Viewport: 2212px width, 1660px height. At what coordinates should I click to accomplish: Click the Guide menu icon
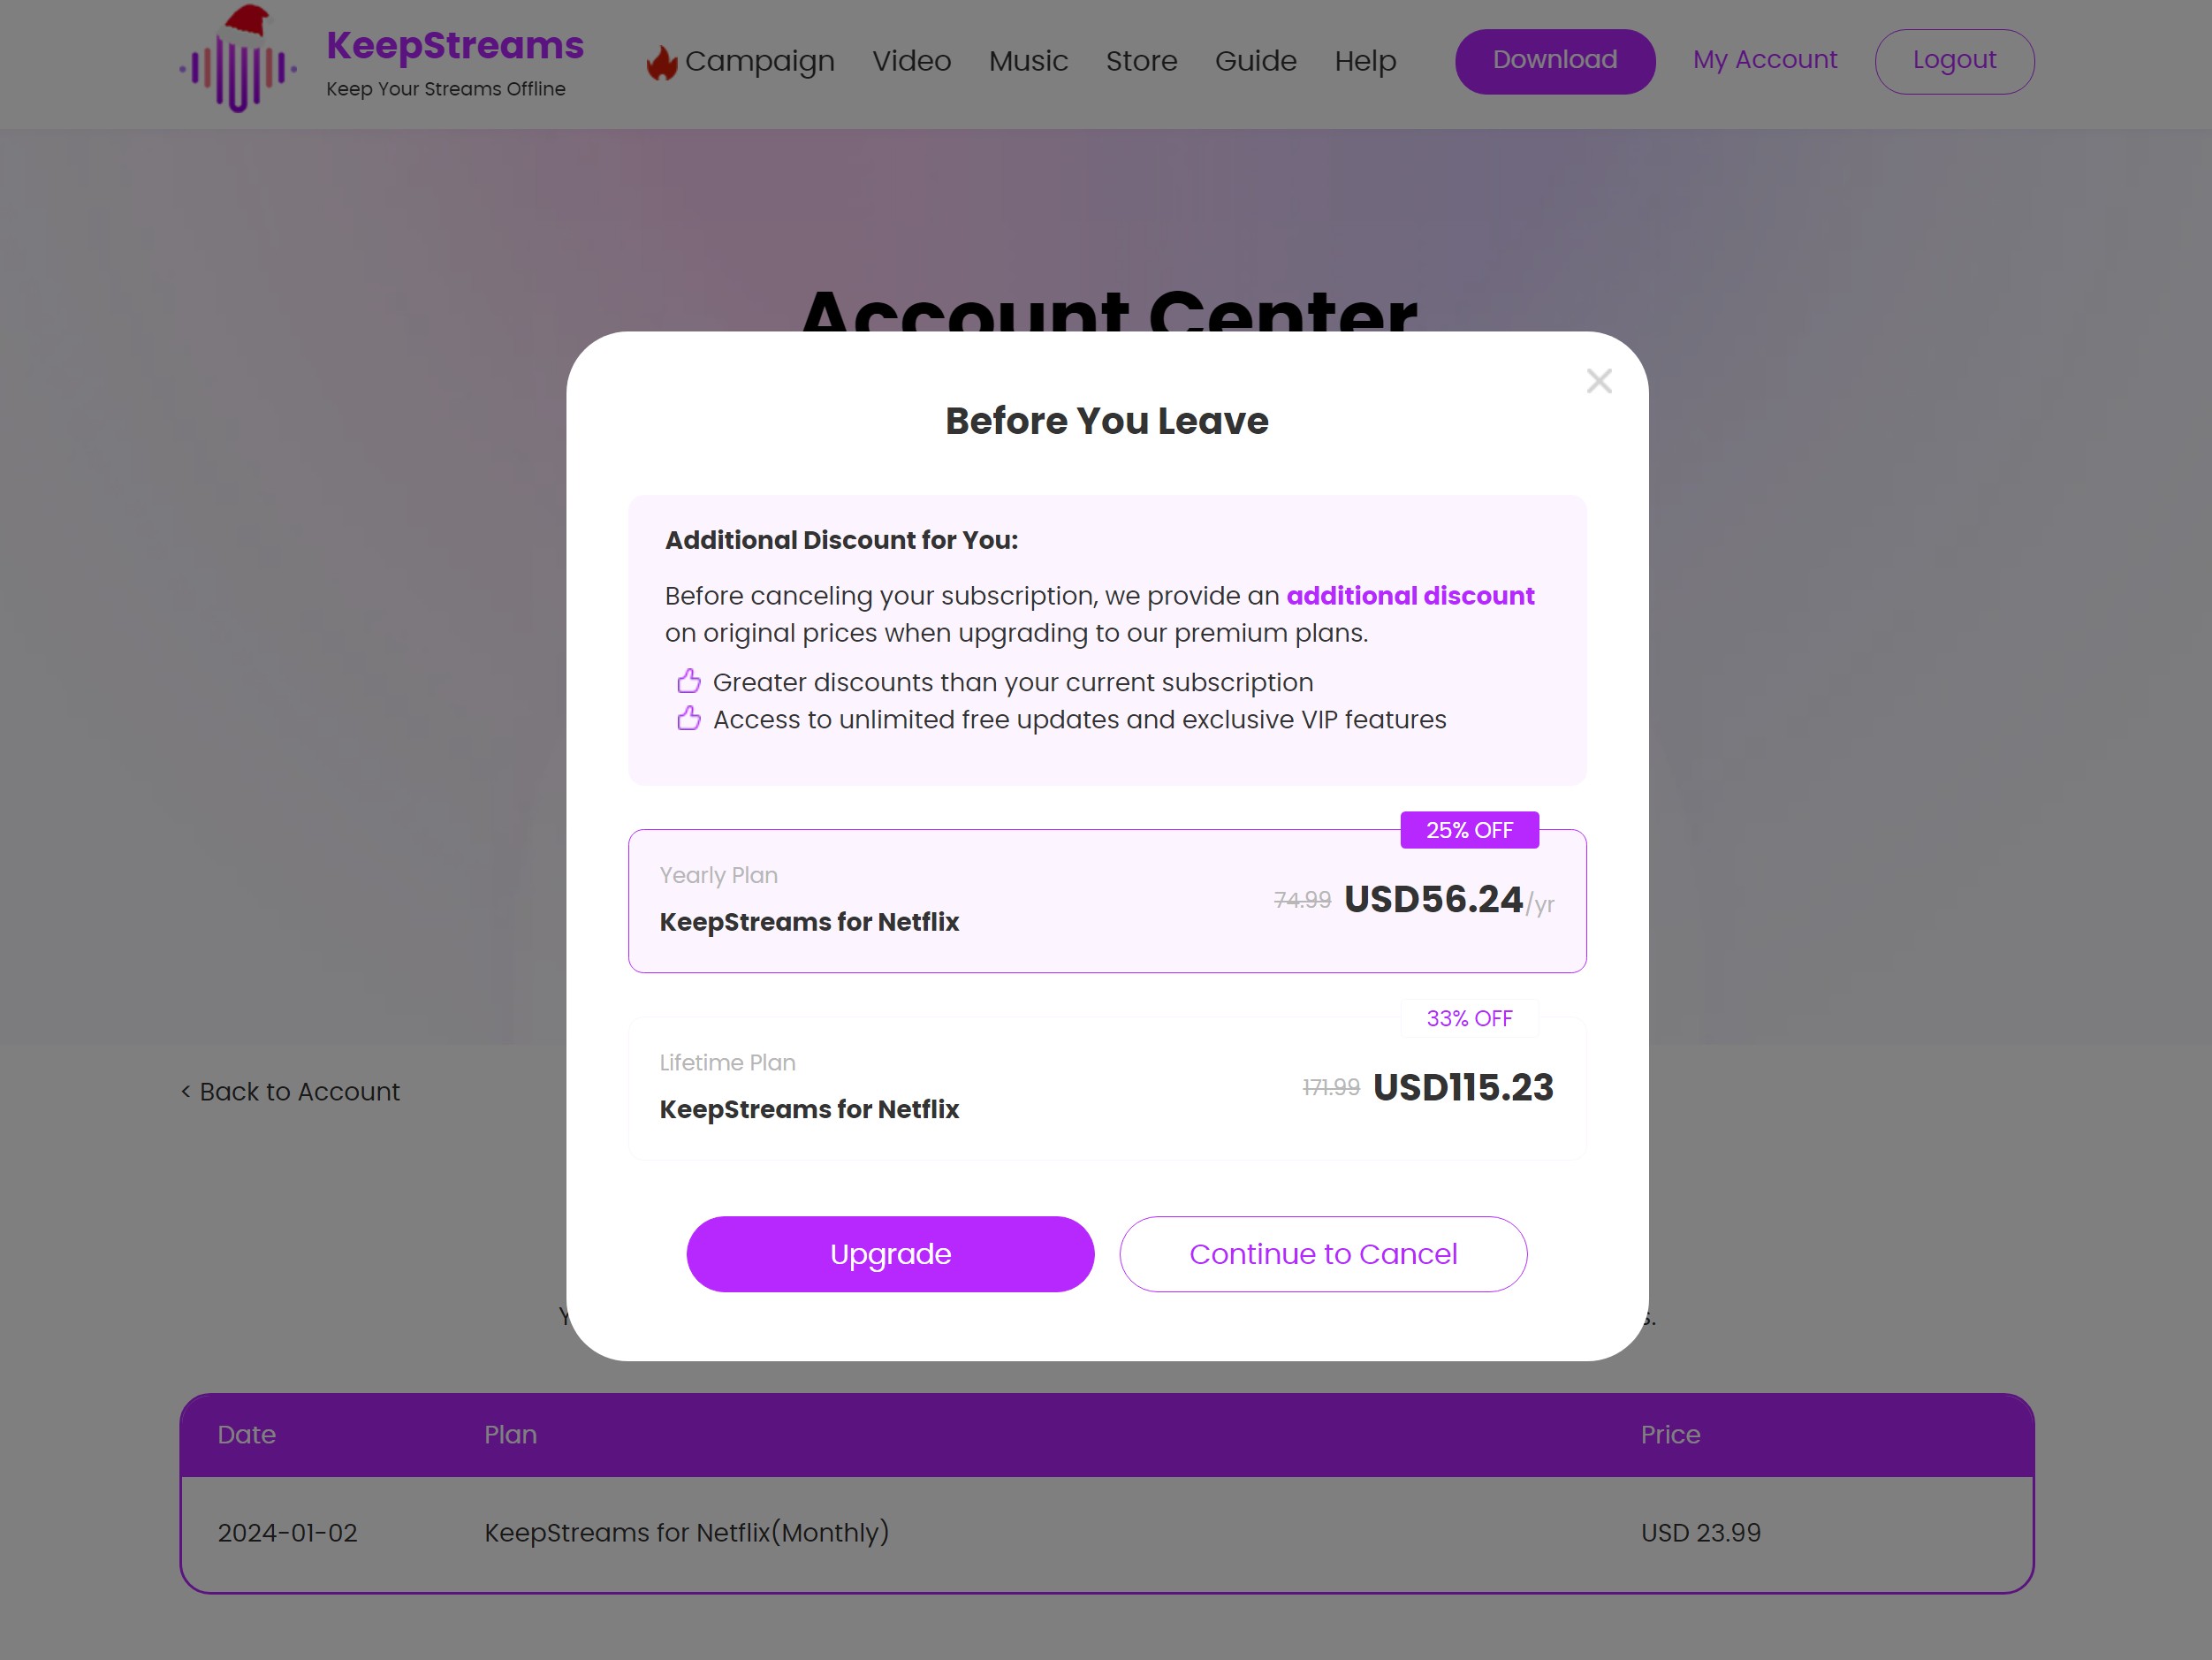pyautogui.click(x=1255, y=61)
